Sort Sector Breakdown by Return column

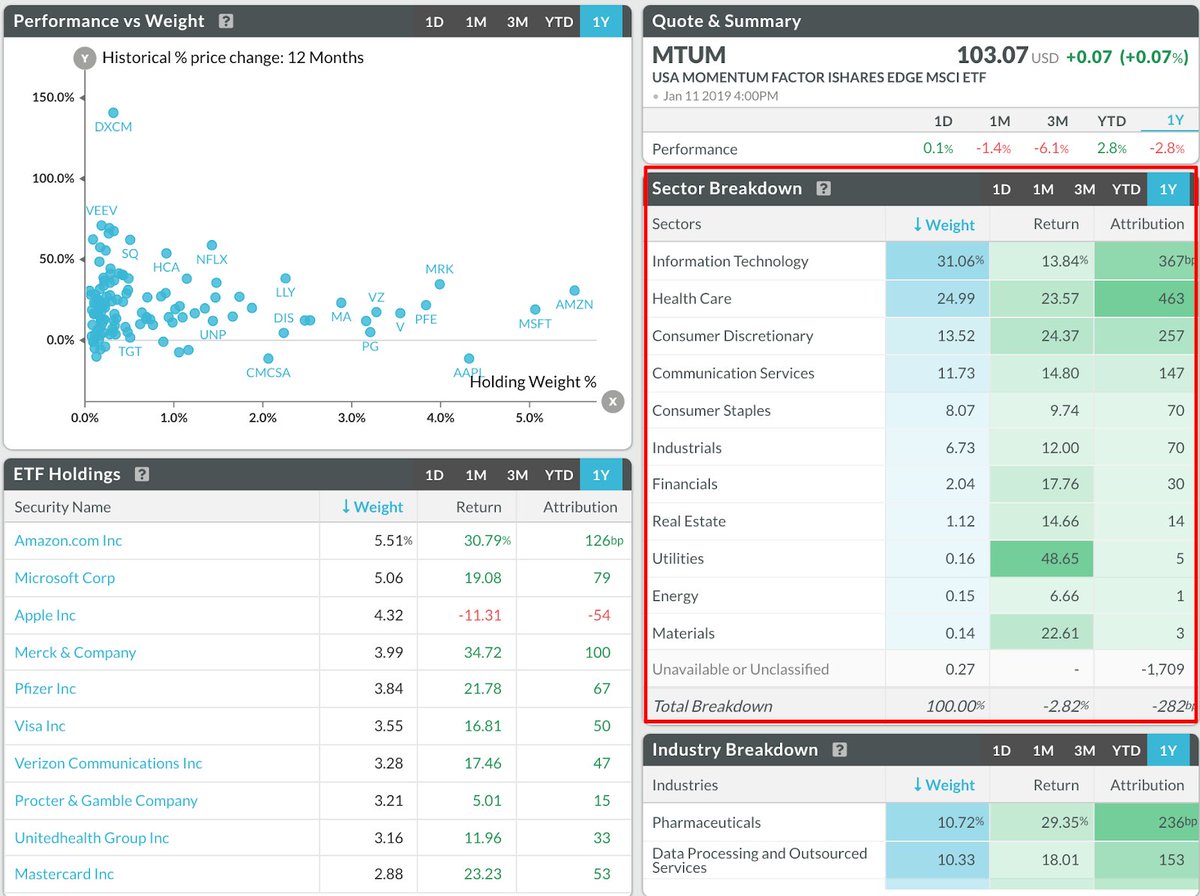[1056, 224]
